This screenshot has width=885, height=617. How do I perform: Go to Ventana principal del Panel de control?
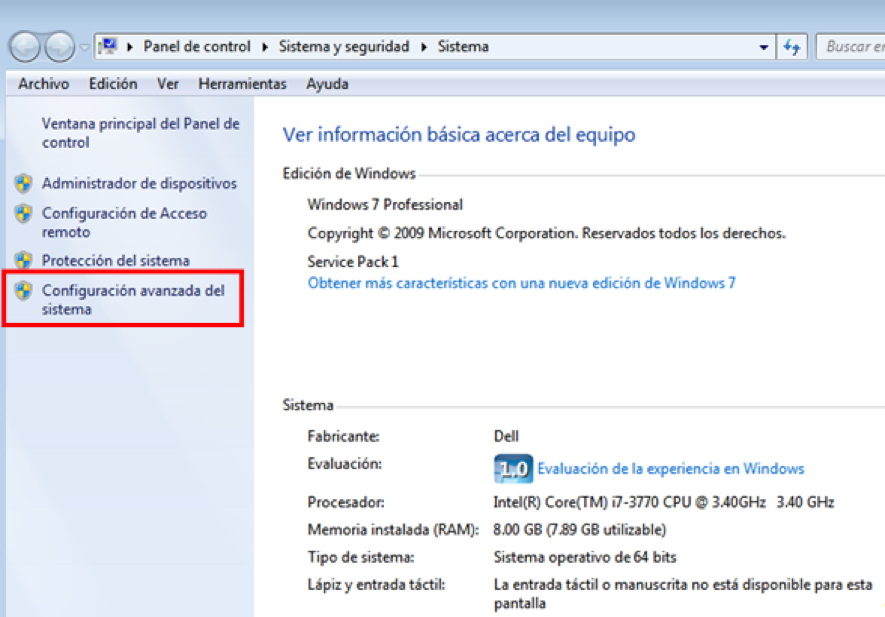click(138, 132)
